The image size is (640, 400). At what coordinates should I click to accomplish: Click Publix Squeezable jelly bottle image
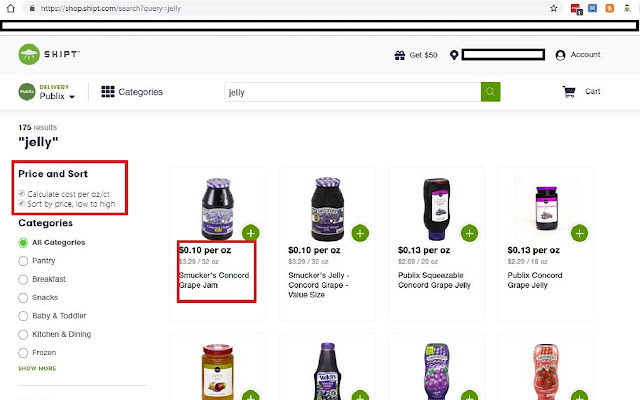437,209
